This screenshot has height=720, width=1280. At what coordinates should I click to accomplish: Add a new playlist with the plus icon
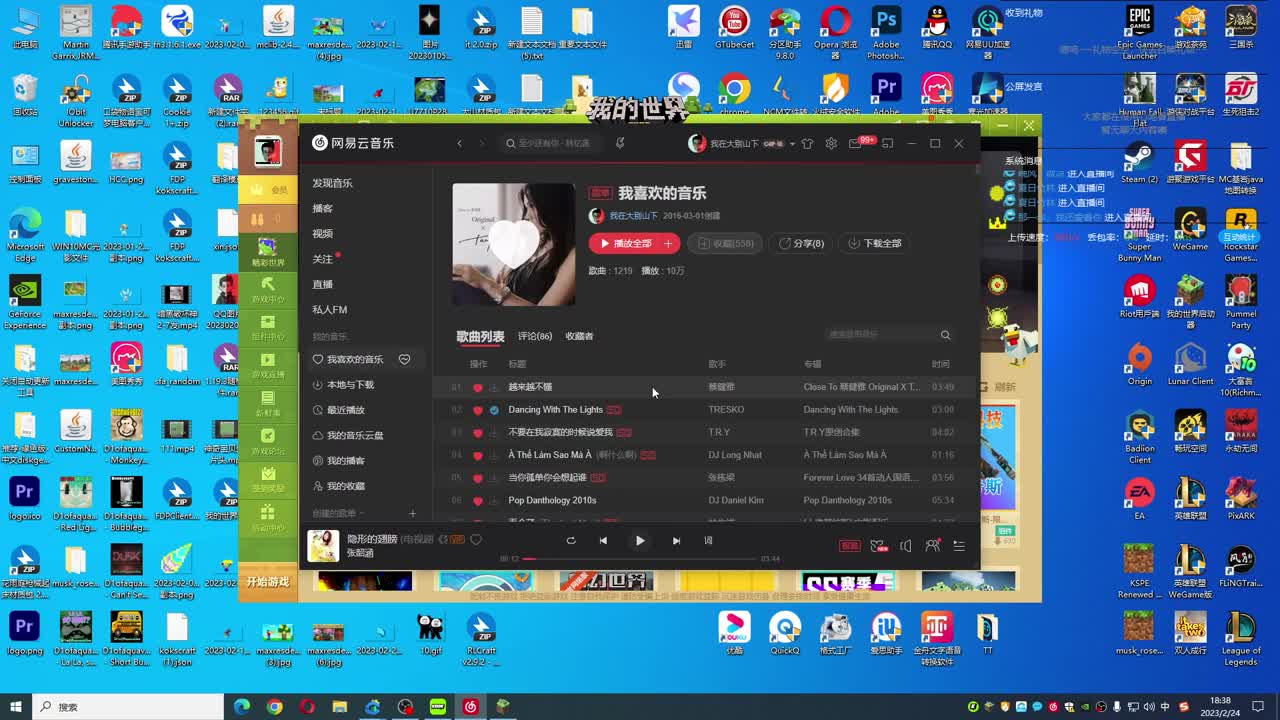(x=412, y=514)
